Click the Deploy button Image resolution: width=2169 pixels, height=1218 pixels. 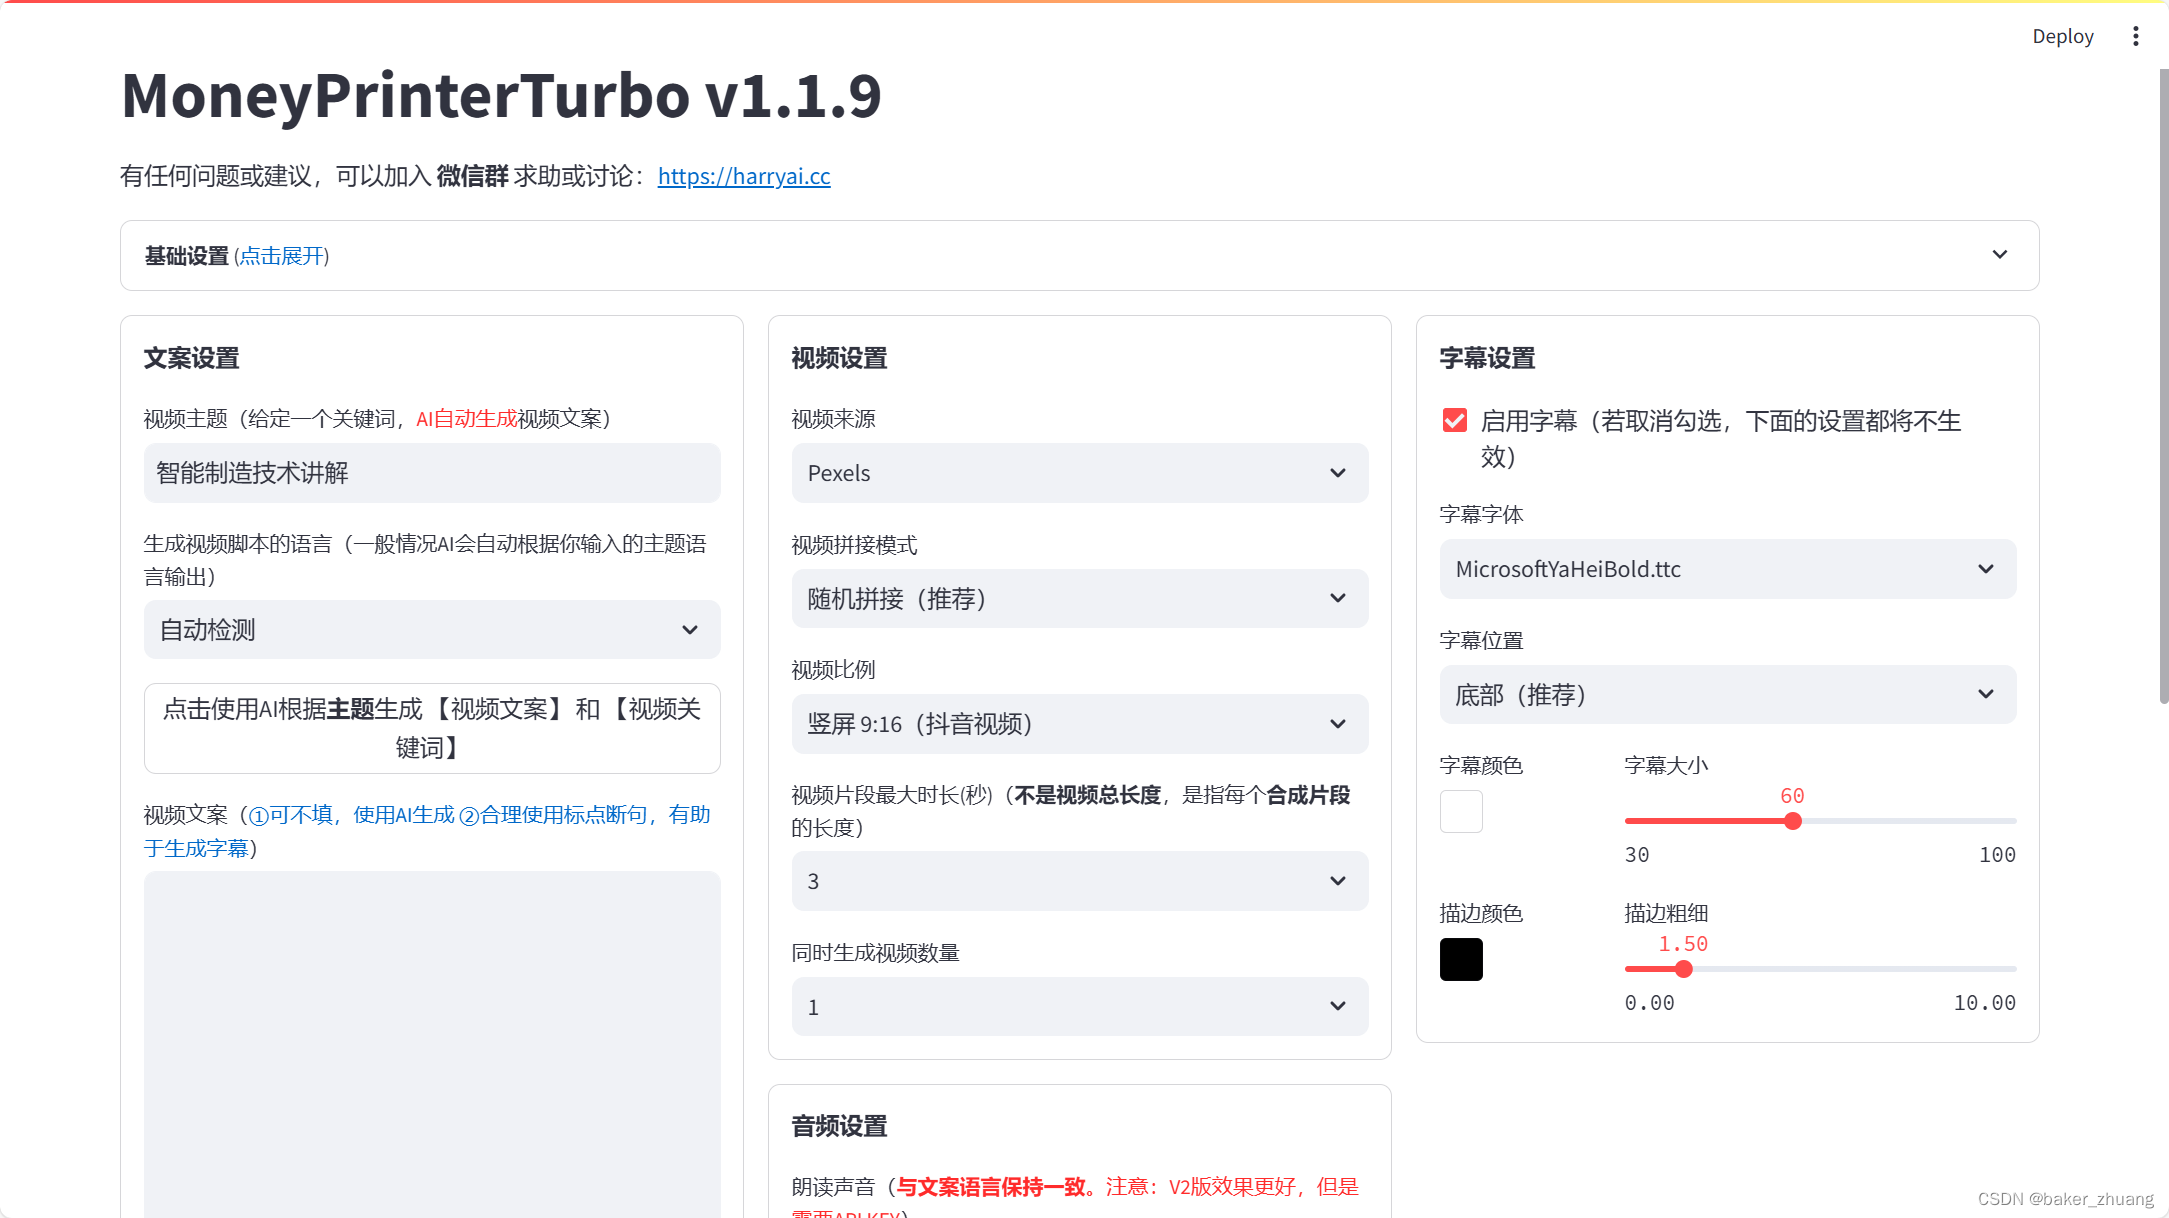(x=2062, y=37)
